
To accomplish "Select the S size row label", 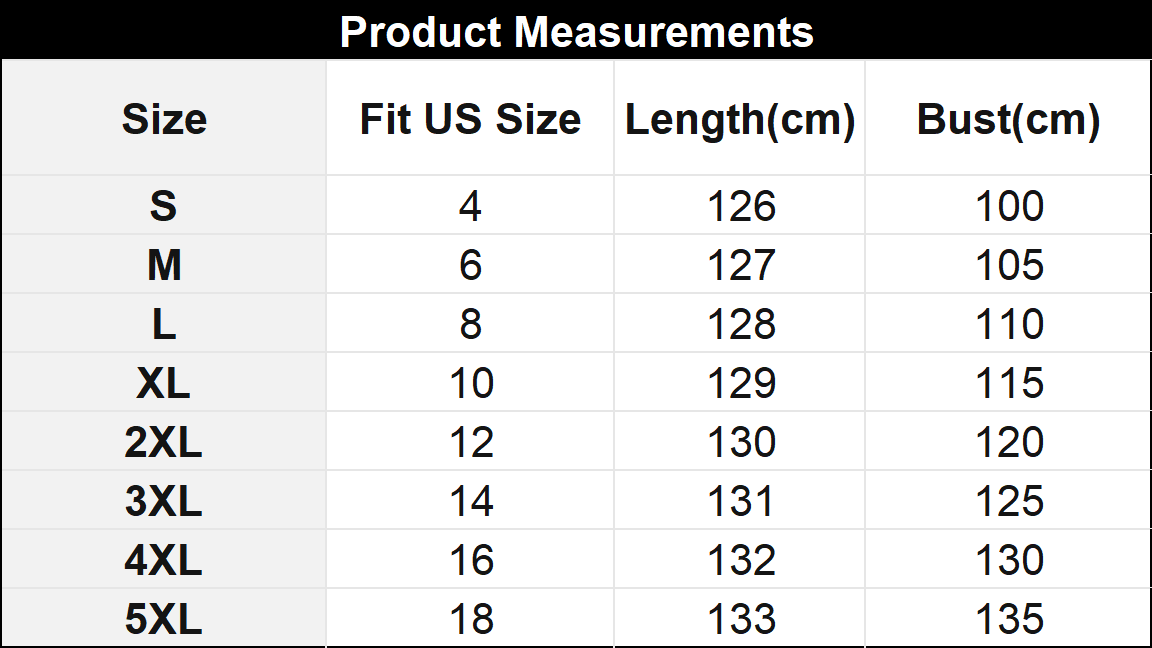I will pyautogui.click(x=163, y=207).
